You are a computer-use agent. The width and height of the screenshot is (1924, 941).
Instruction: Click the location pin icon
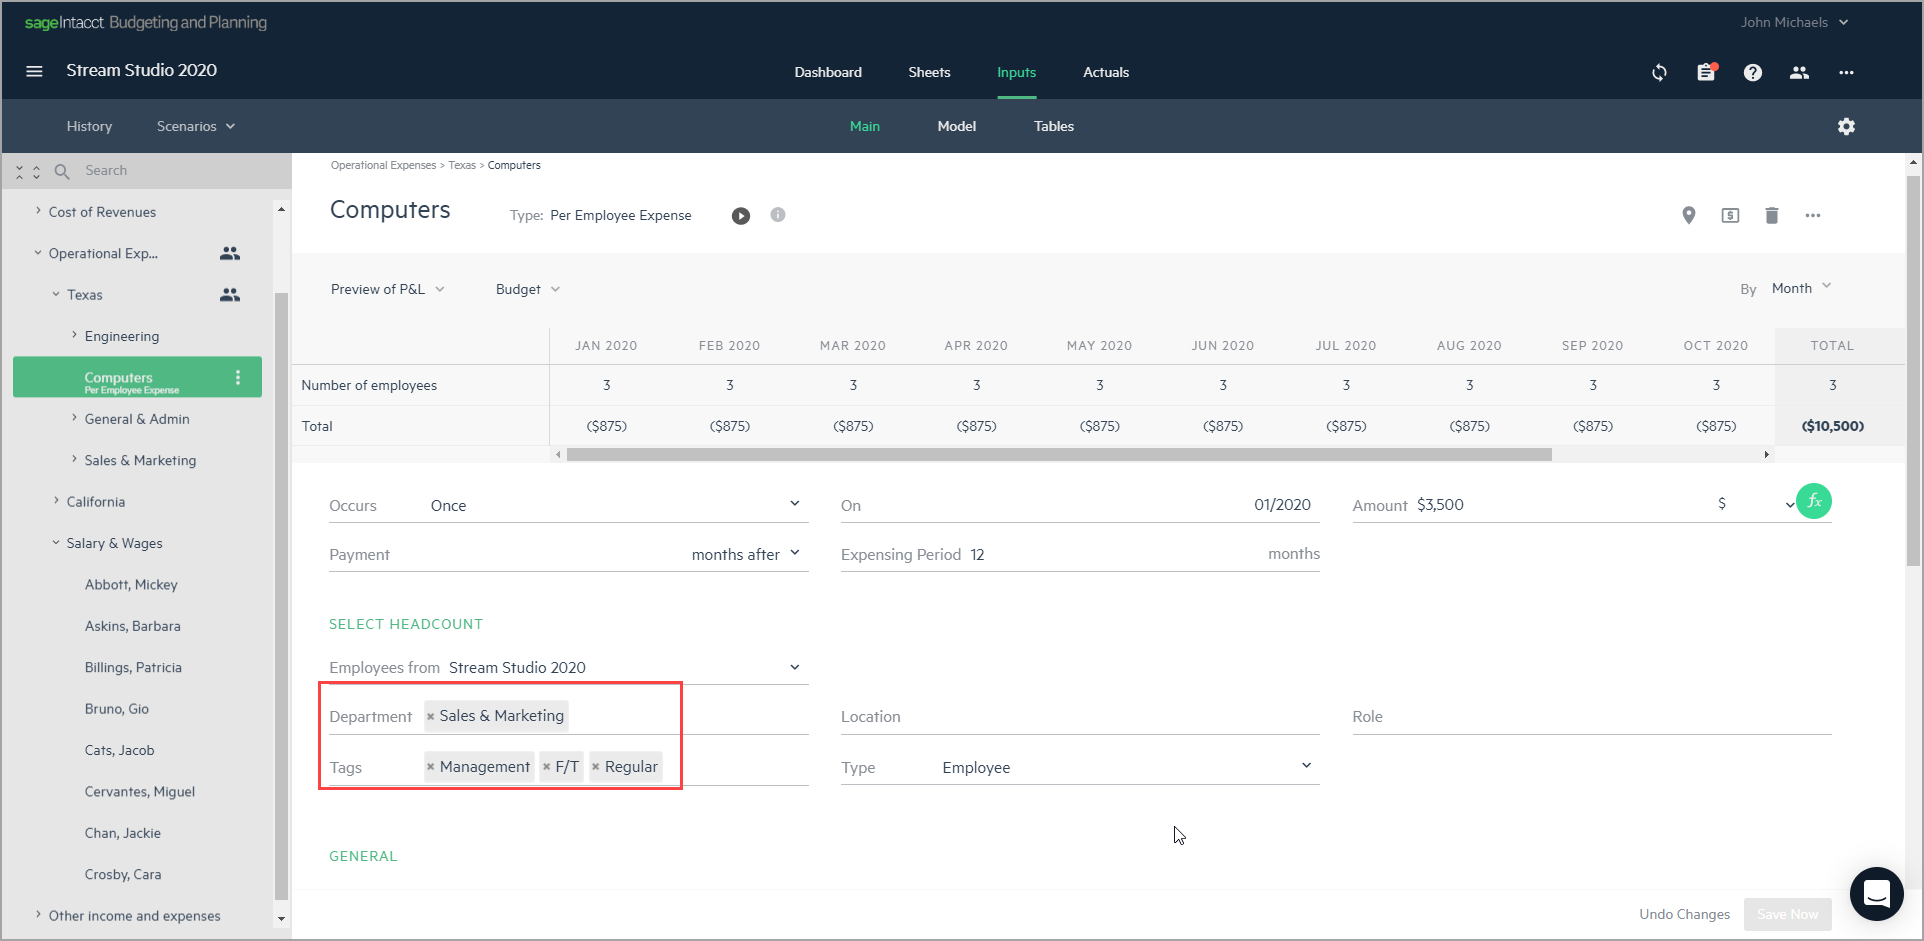1689,215
